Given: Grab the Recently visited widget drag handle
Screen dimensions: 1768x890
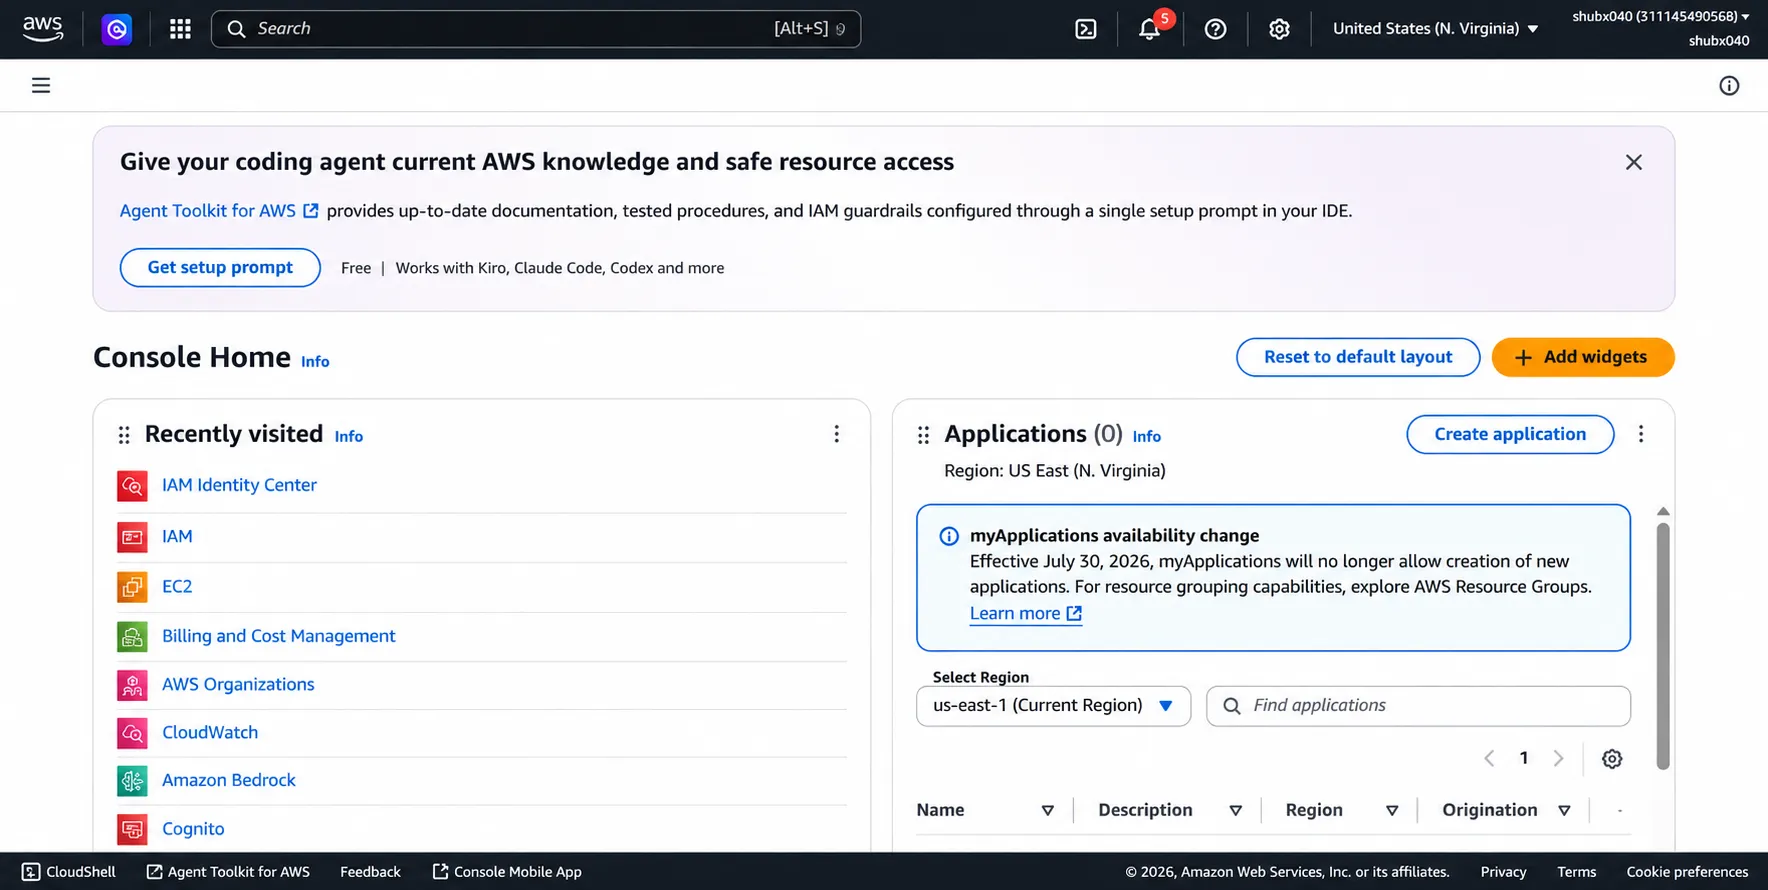Looking at the screenshot, I should [x=124, y=435].
